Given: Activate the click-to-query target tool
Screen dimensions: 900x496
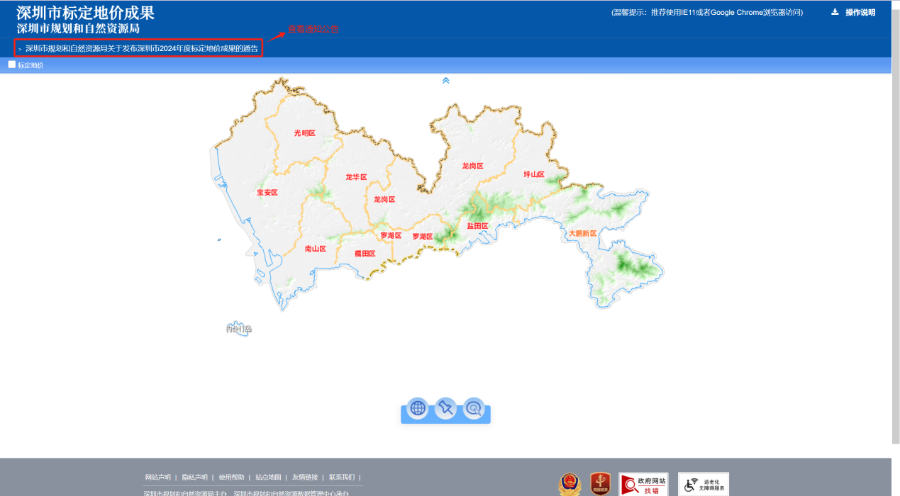Looking at the screenshot, I should click(x=474, y=408).
